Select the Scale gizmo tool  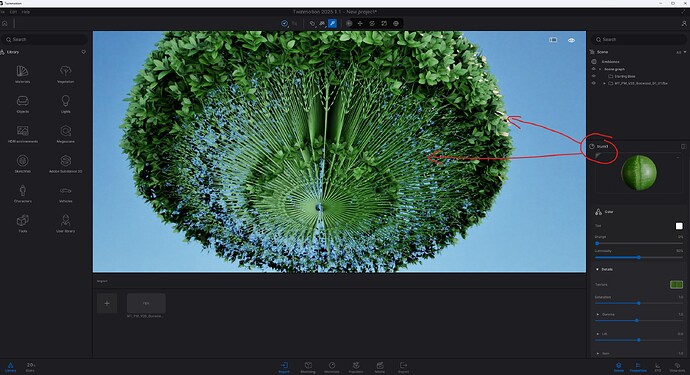(x=384, y=23)
